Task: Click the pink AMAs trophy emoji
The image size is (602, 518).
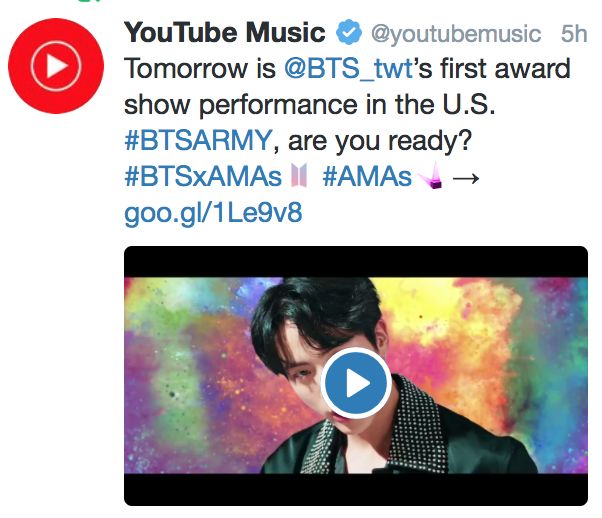Action: click(x=434, y=178)
